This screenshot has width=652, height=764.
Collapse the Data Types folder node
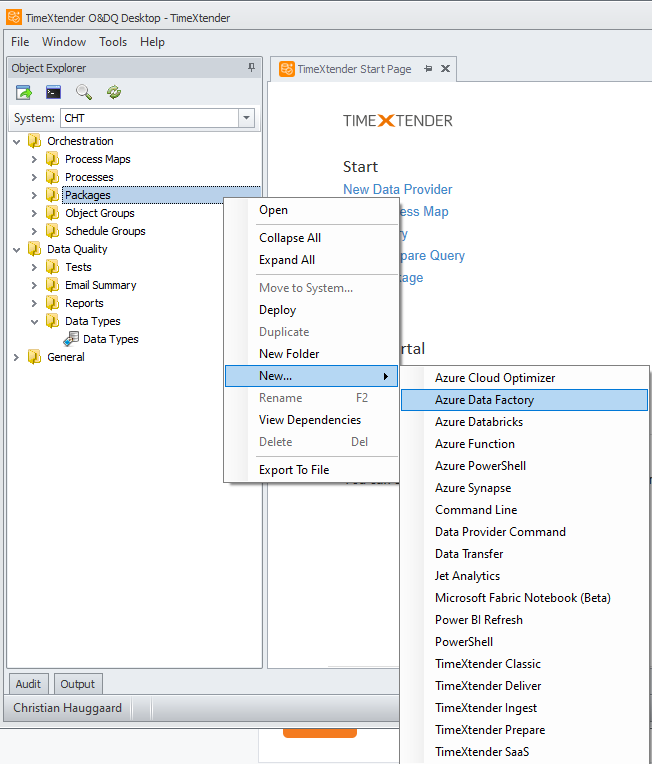point(34,322)
